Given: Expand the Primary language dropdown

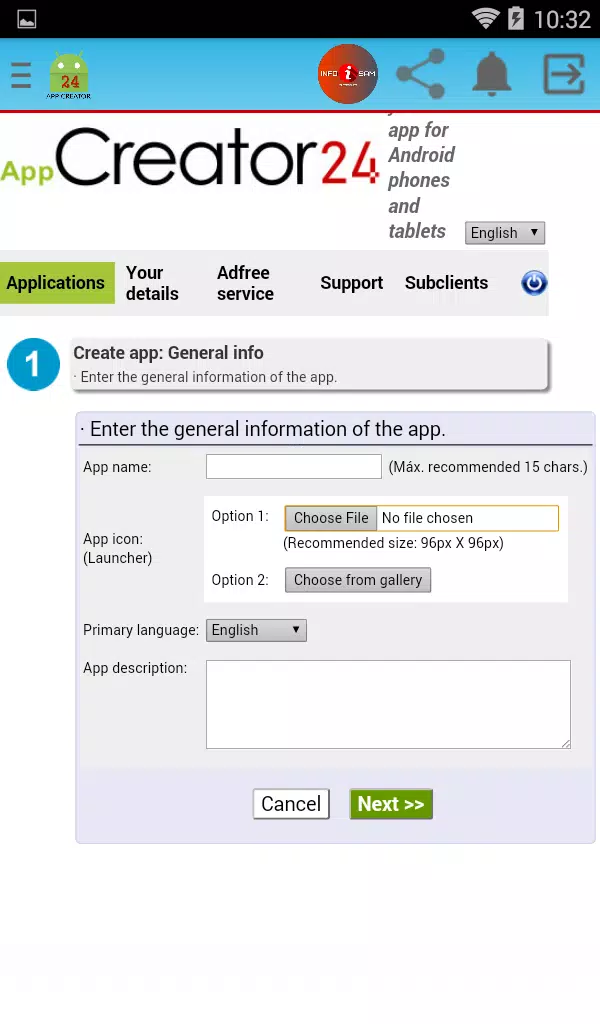Looking at the screenshot, I should click(256, 630).
